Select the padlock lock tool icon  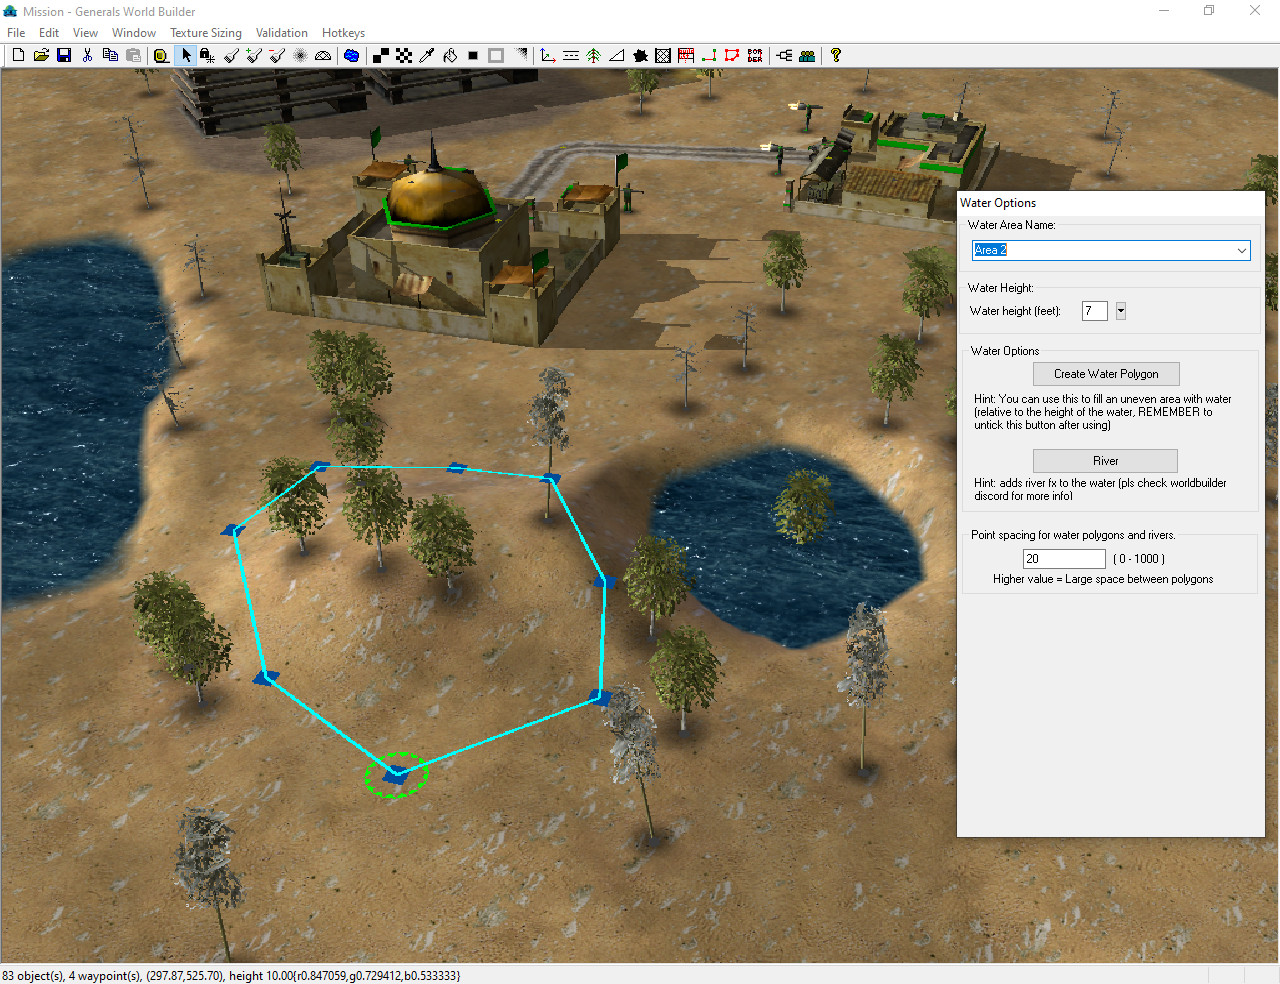click(207, 55)
